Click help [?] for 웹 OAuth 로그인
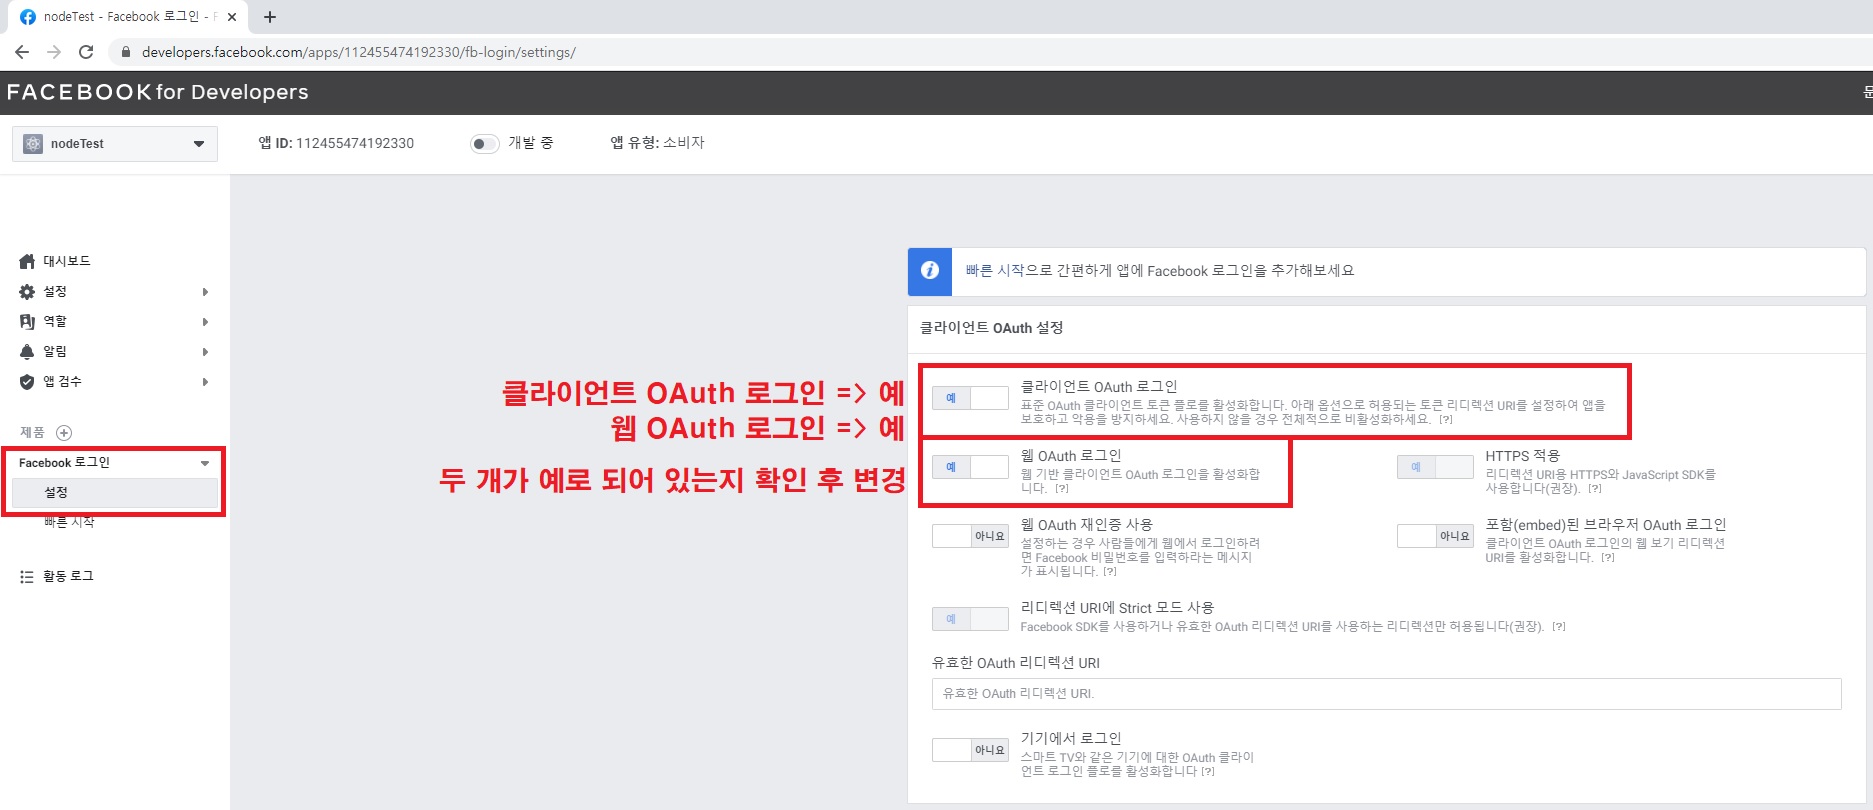 click(1062, 489)
